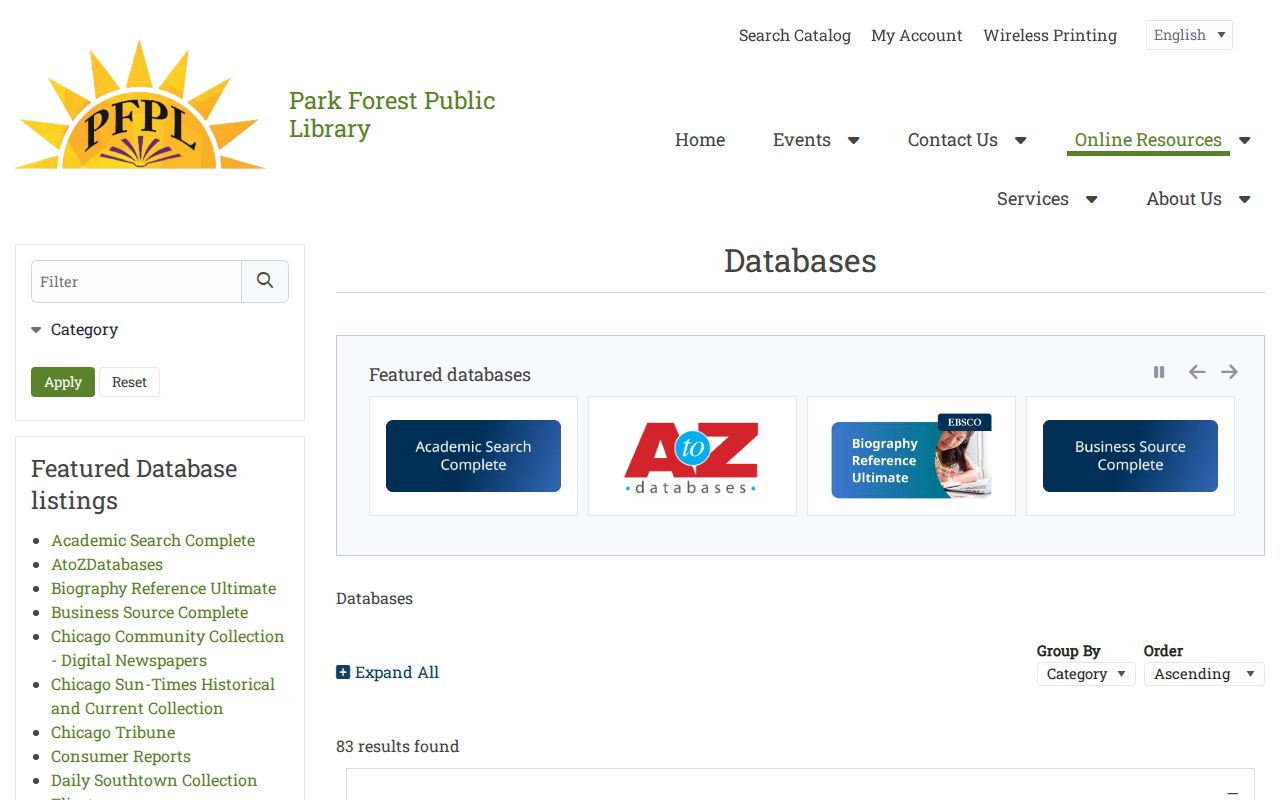Open Biography Reference Ultimate thumbnail
Image resolution: width=1280 pixels, height=800 pixels.
pos(911,456)
